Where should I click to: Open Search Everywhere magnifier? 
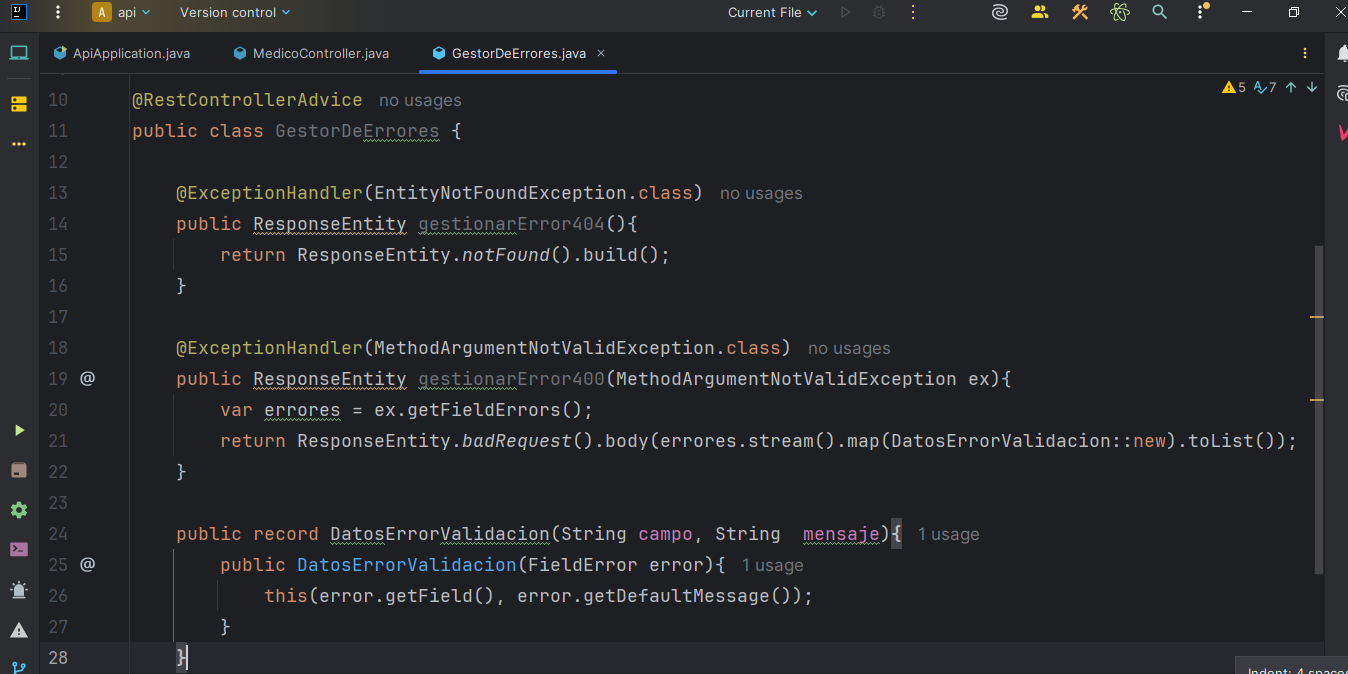[x=1159, y=13]
